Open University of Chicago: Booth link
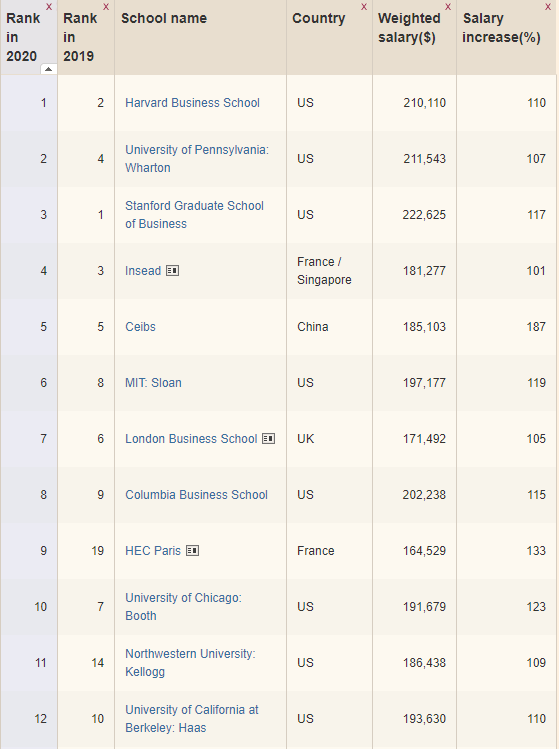This screenshot has height=749, width=559. point(183,607)
